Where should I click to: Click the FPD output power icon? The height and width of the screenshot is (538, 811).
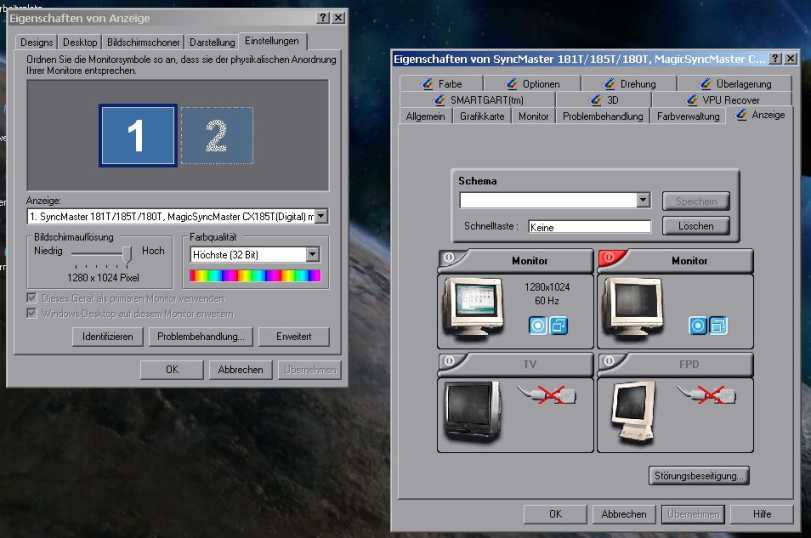click(x=608, y=363)
